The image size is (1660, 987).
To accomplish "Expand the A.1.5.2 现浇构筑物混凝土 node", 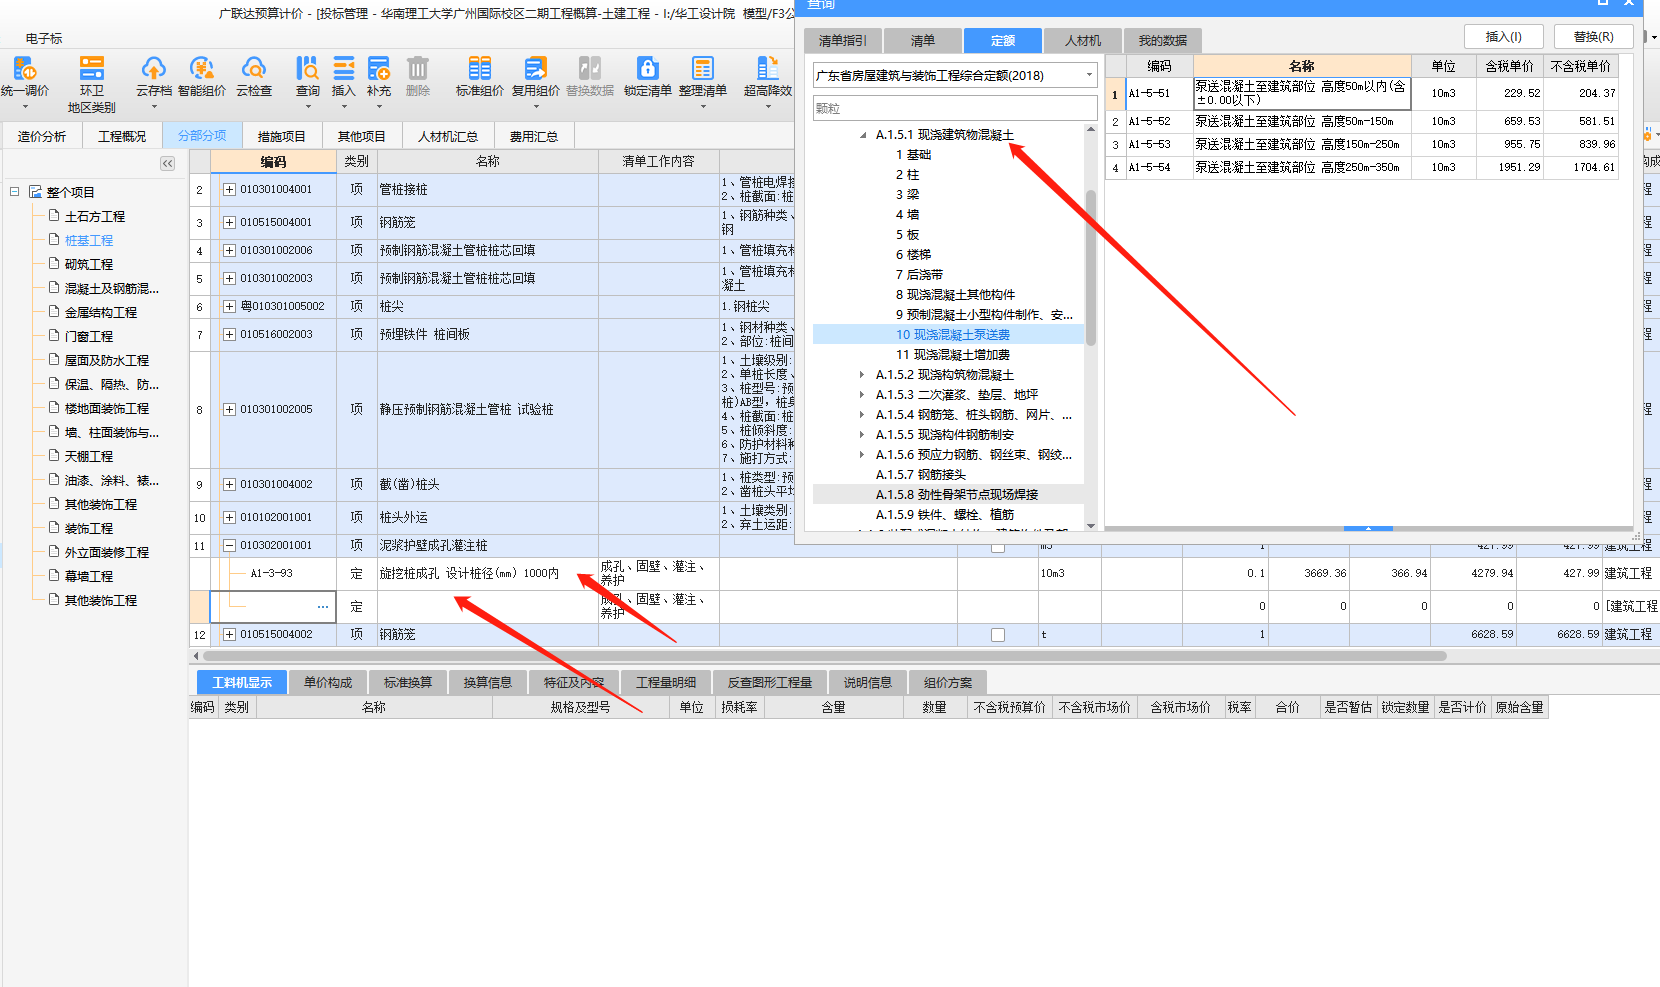I will click(862, 375).
